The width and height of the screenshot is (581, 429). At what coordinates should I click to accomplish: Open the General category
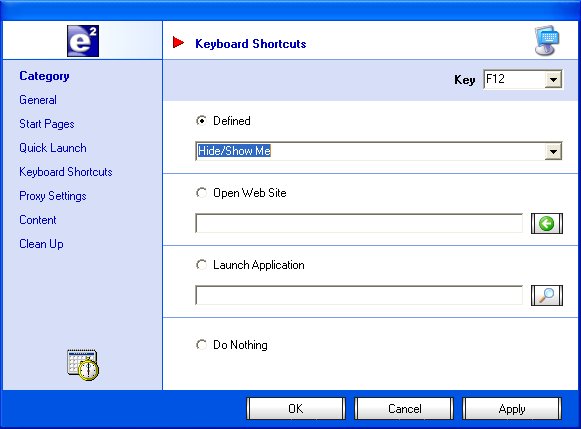[x=38, y=100]
